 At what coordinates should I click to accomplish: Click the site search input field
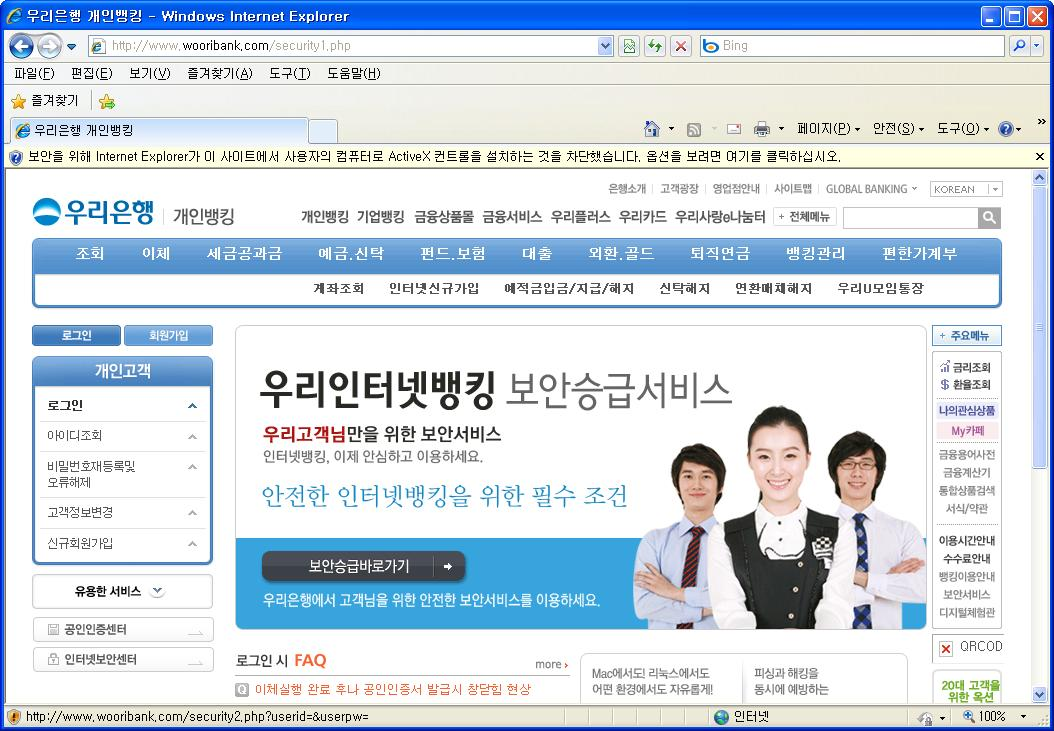910,217
